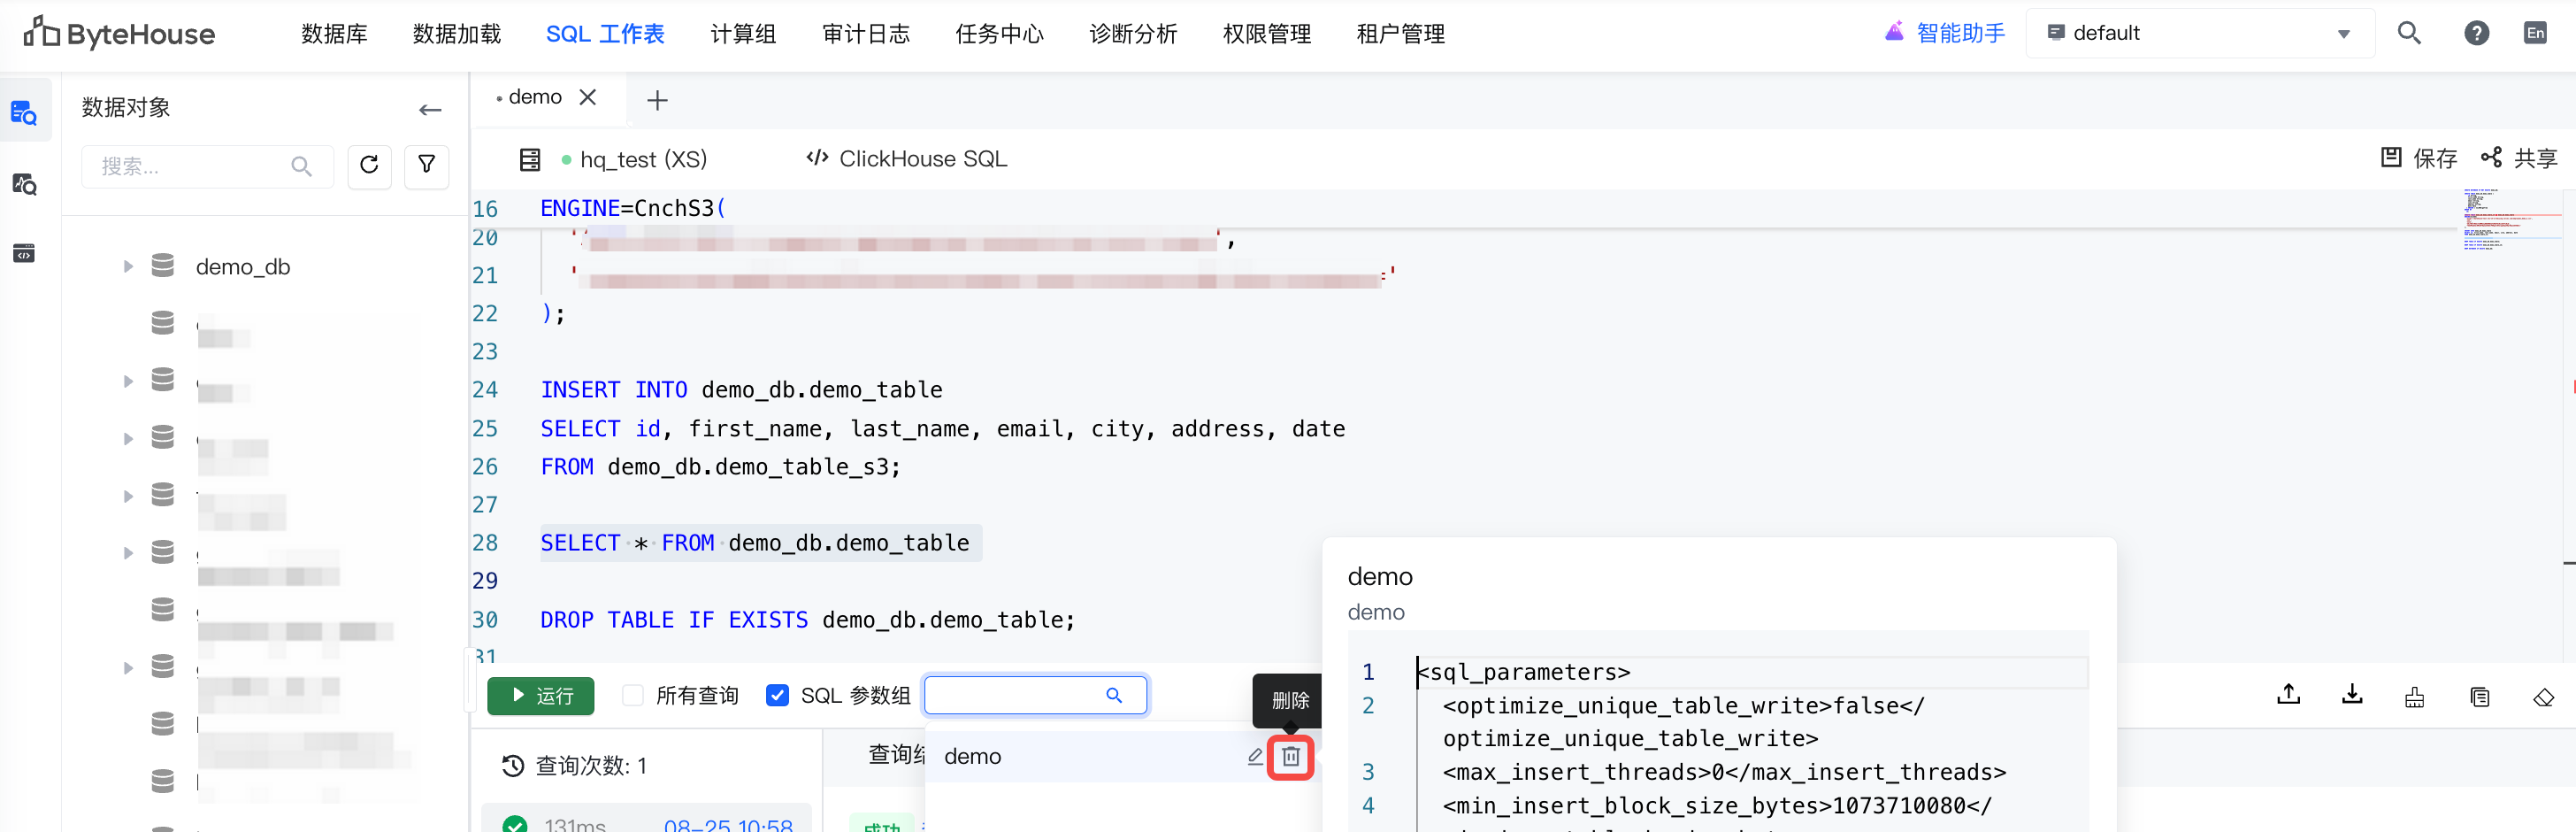Viewport: 2576px width, 832px height.
Task: Close the demo worksheet tab
Action: [x=588, y=97]
